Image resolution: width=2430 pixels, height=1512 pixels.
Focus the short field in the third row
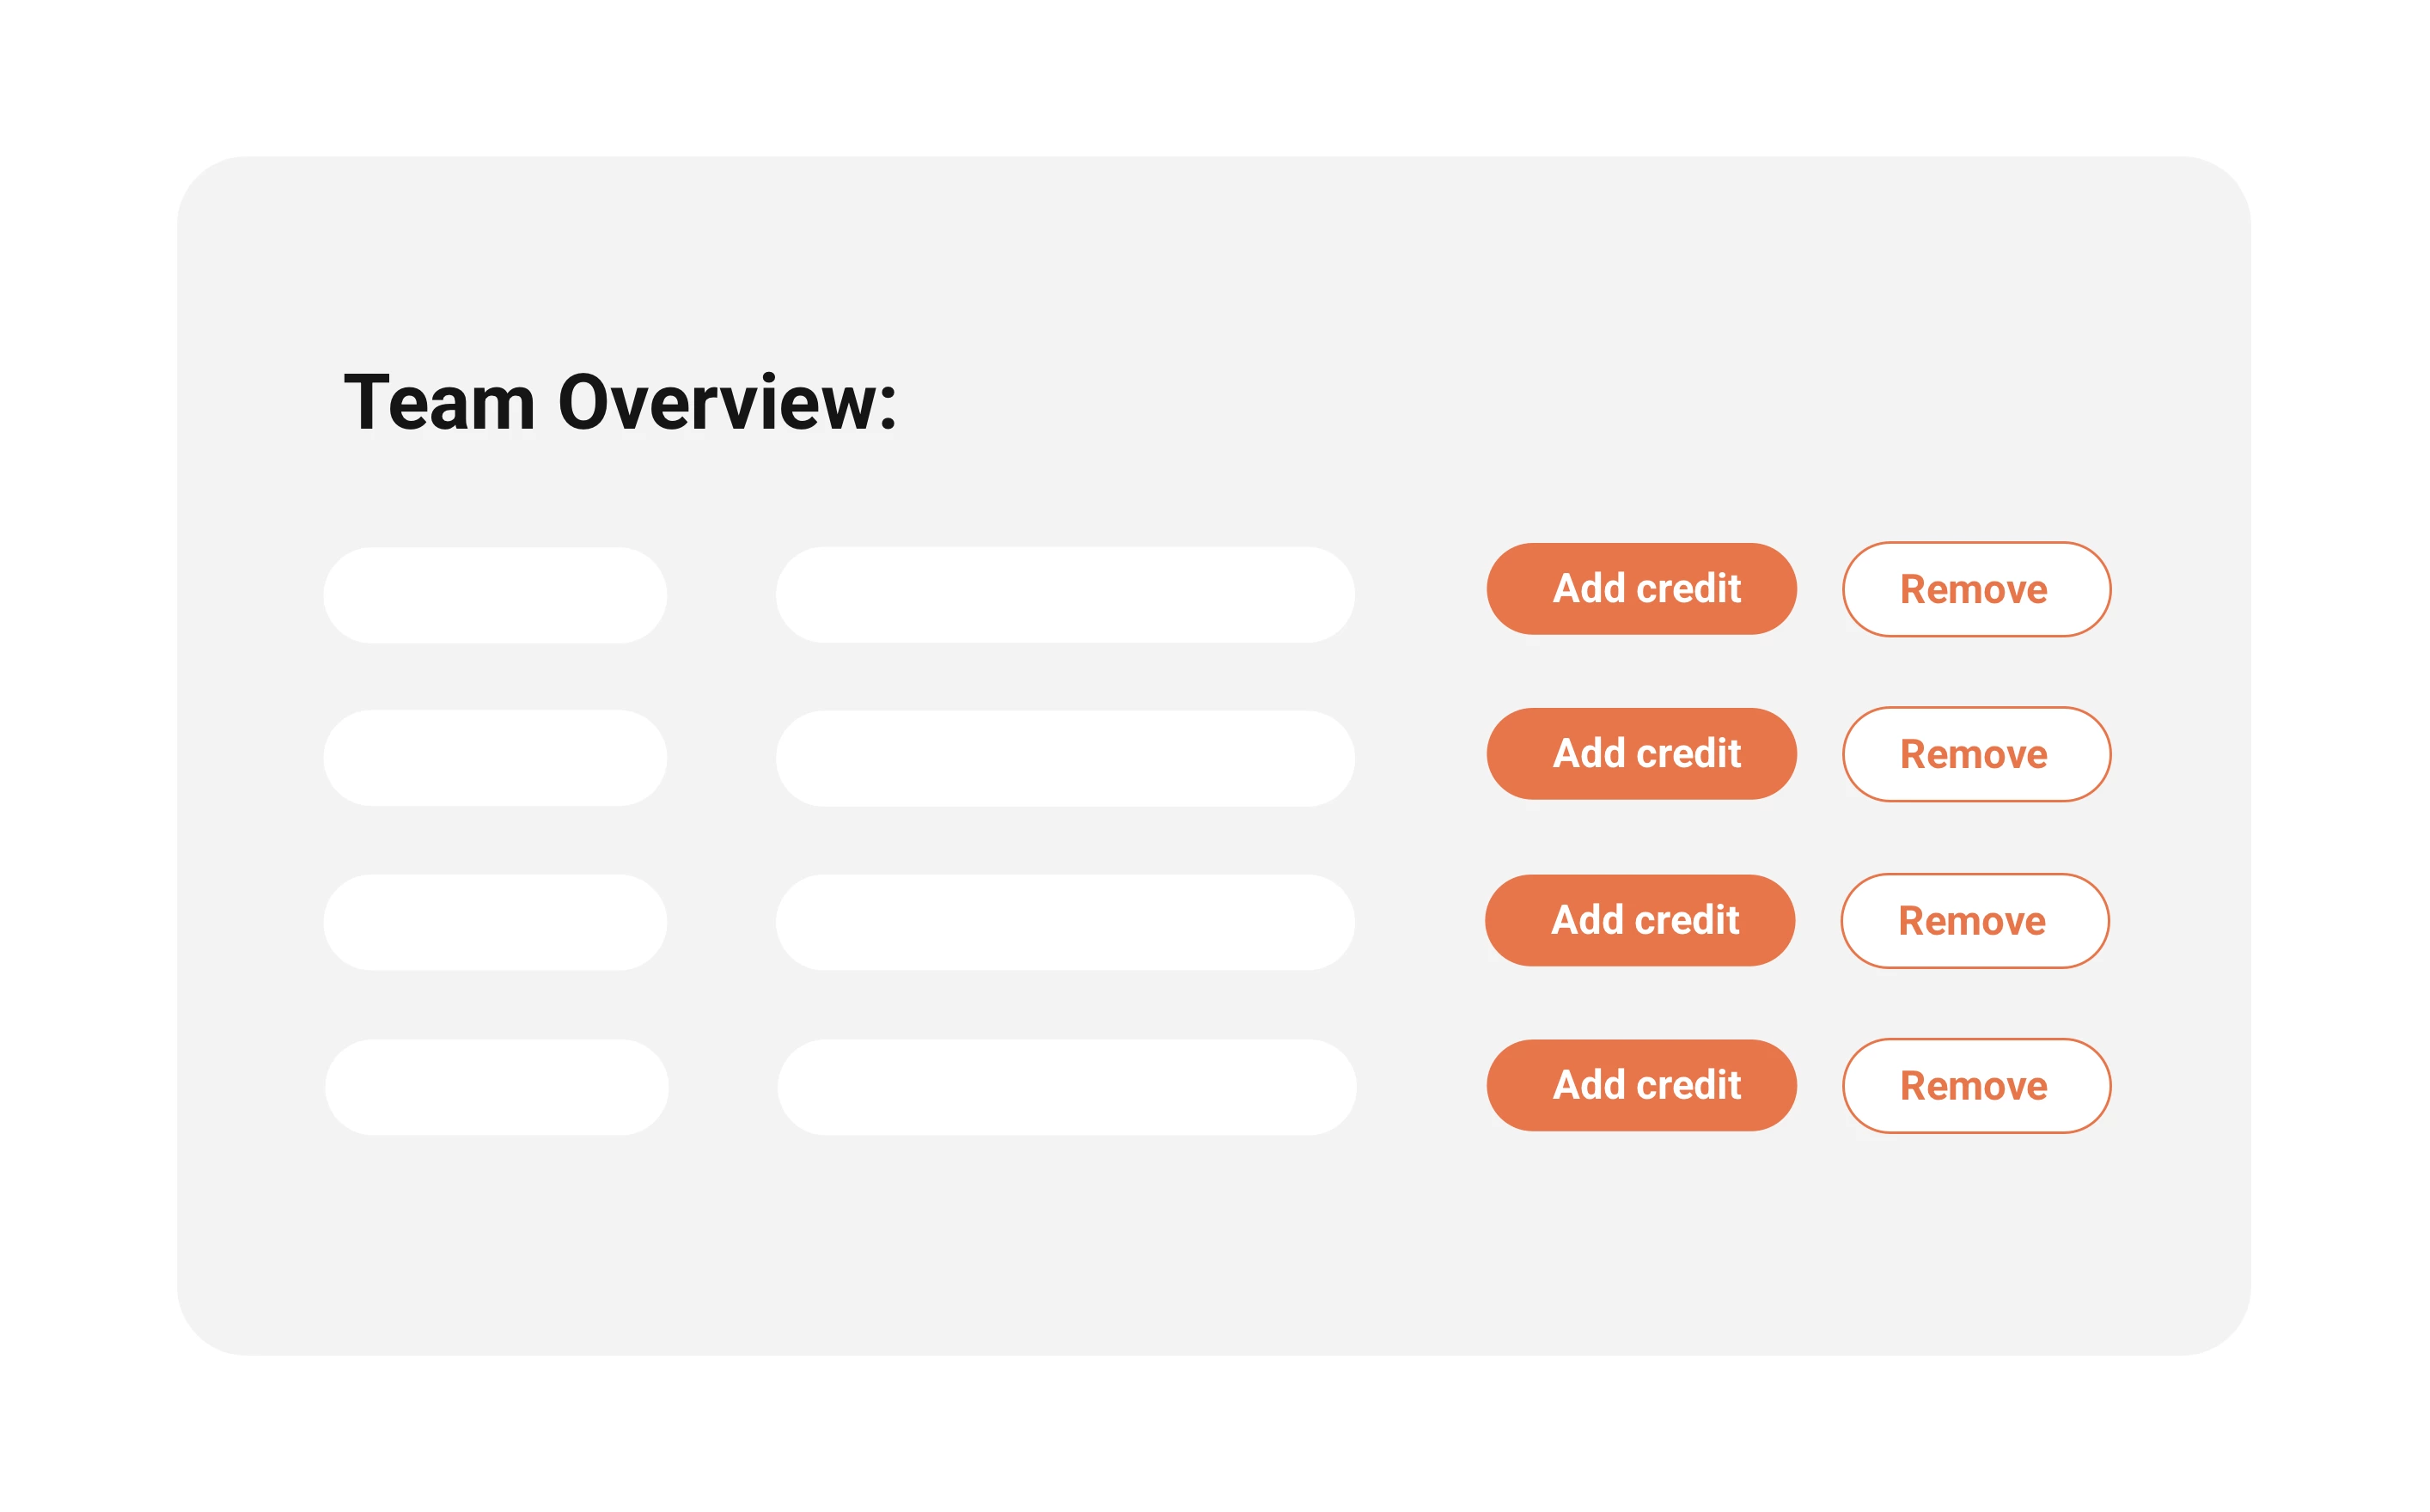(495, 922)
